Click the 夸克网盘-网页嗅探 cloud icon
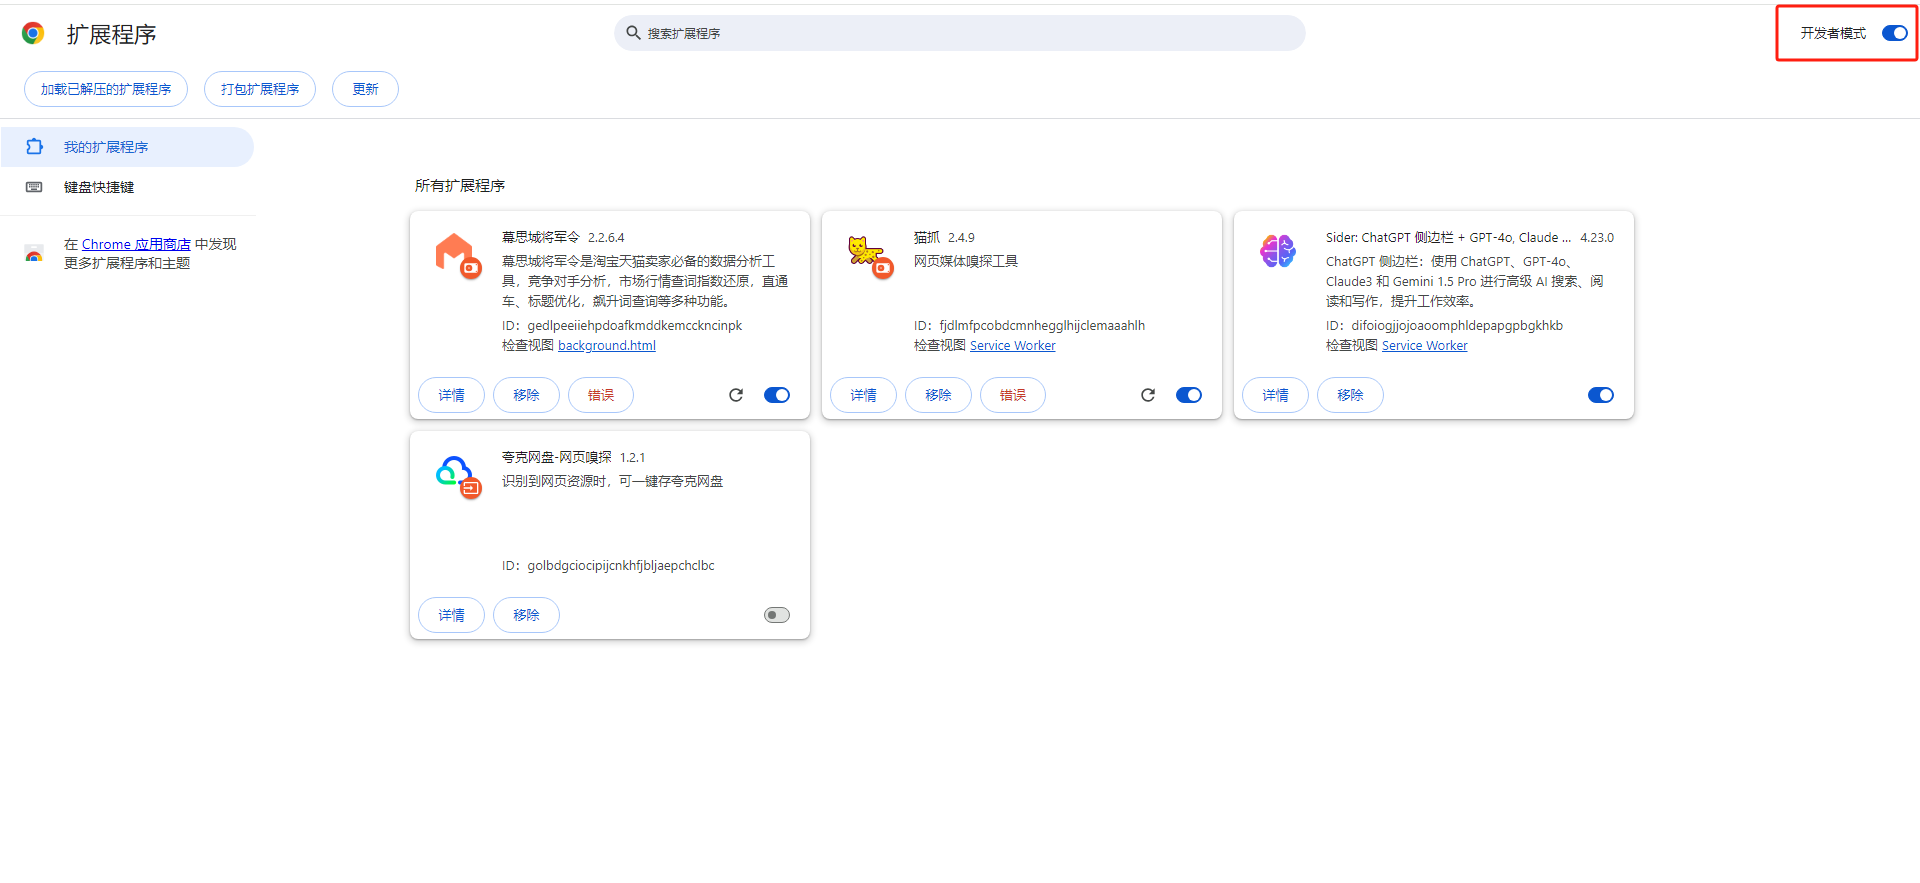1920x883 pixels. (x=458, y=476)
